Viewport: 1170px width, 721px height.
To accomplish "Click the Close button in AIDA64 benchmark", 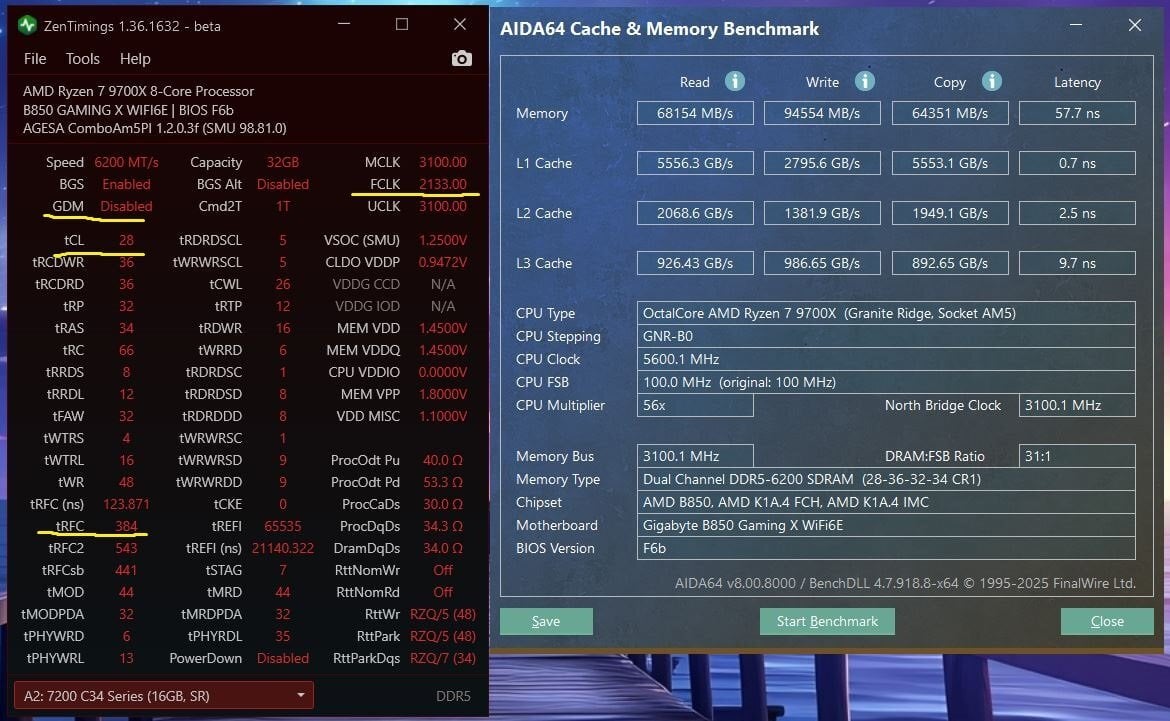I will click(x=1107, y=621).
